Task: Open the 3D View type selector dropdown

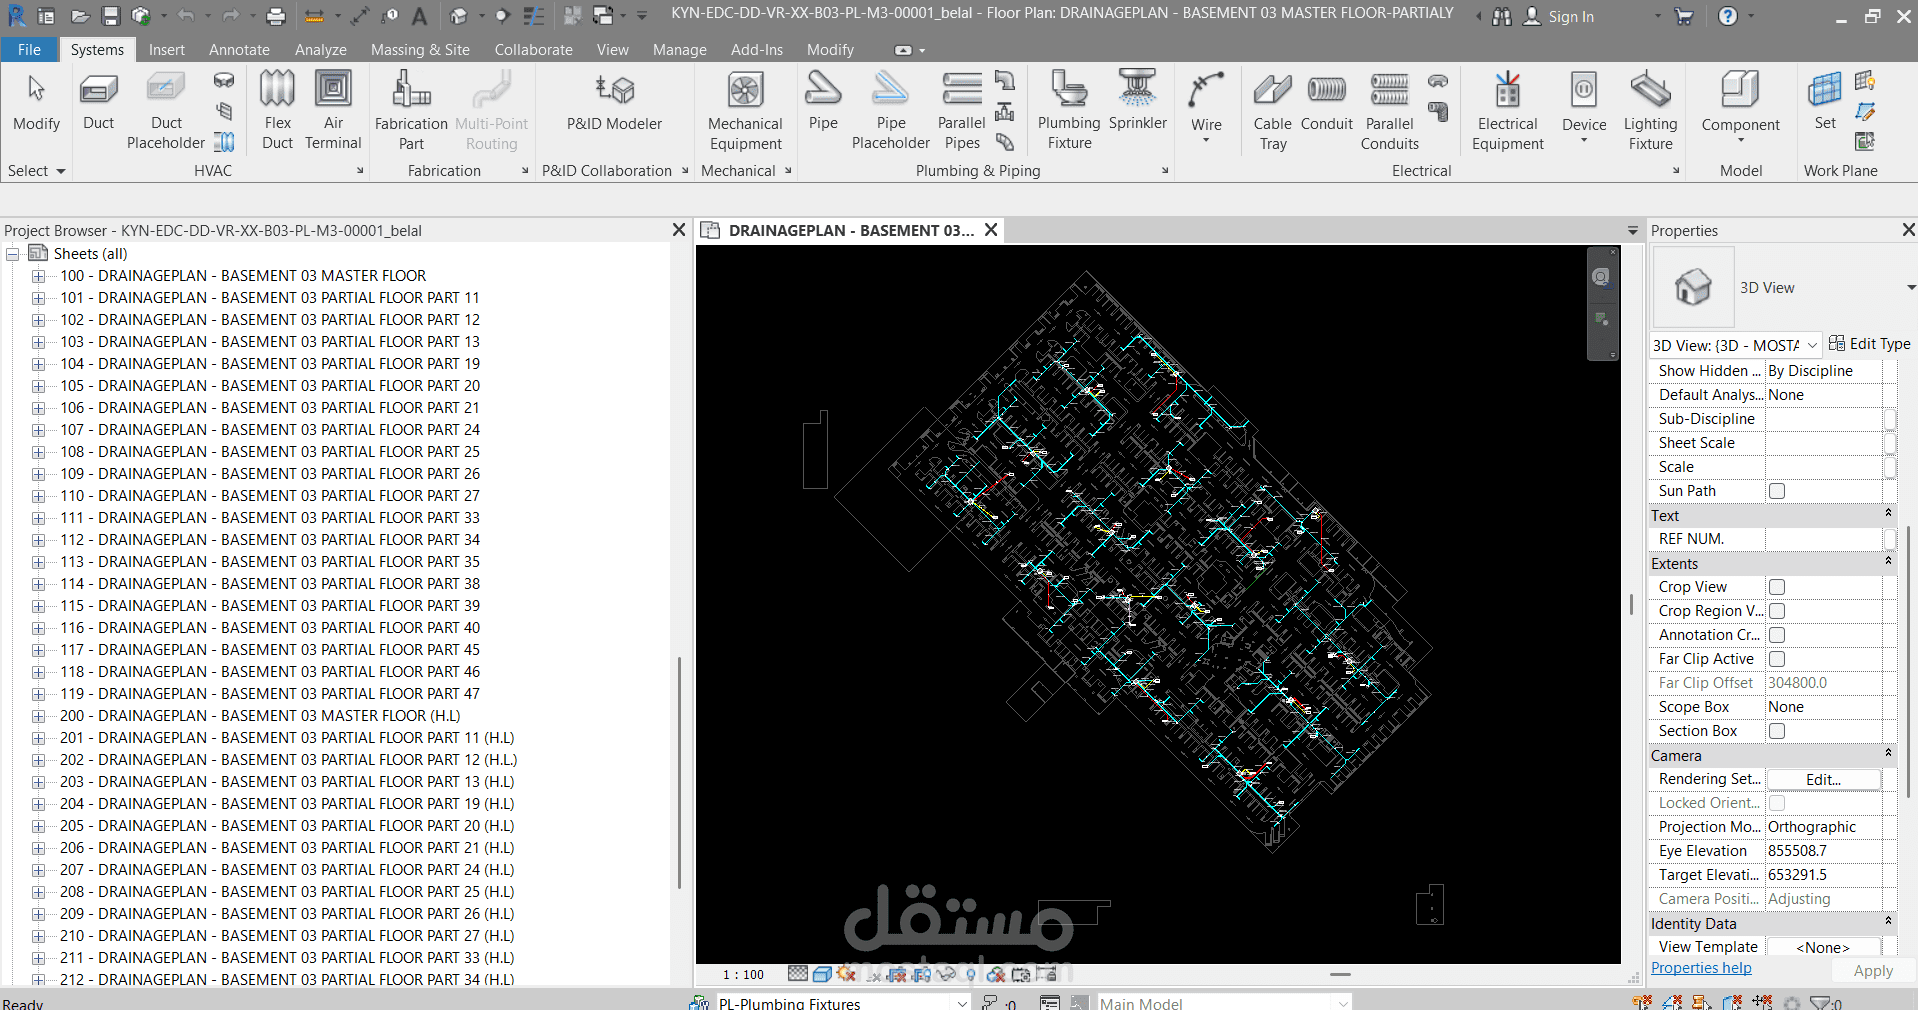Action: tap(1911, 288)
